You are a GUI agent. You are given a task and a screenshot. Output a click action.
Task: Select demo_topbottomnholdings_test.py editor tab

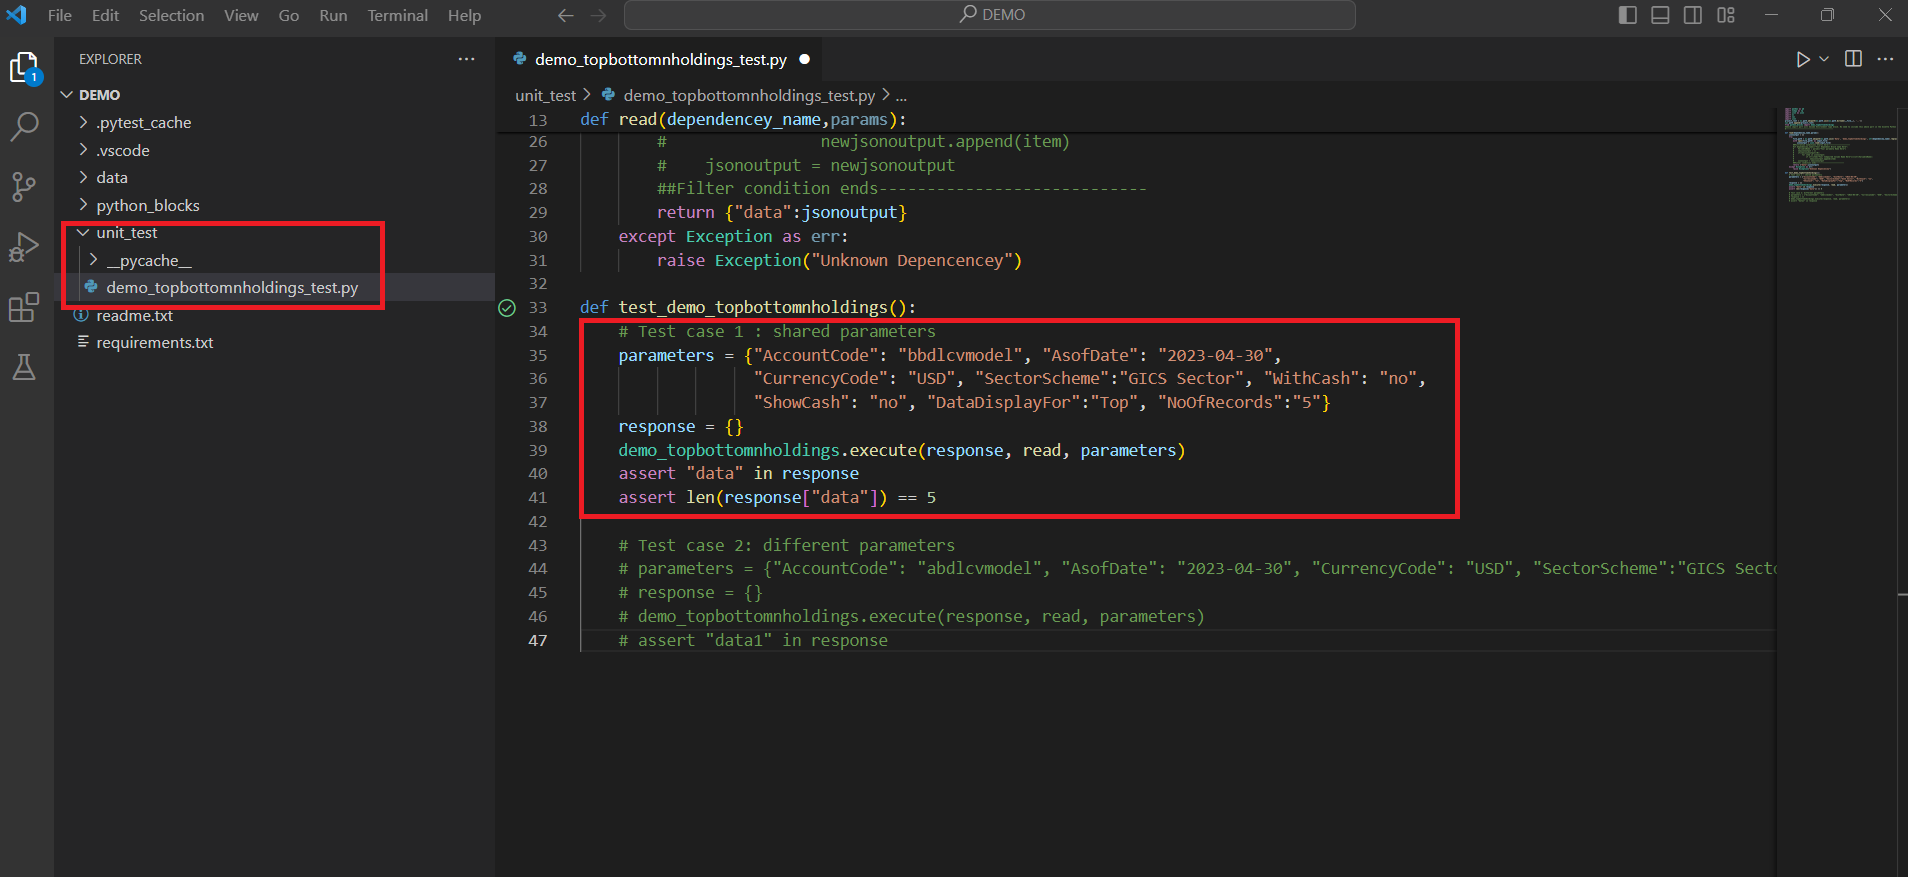pyautogui.click(x=661, y=59)
